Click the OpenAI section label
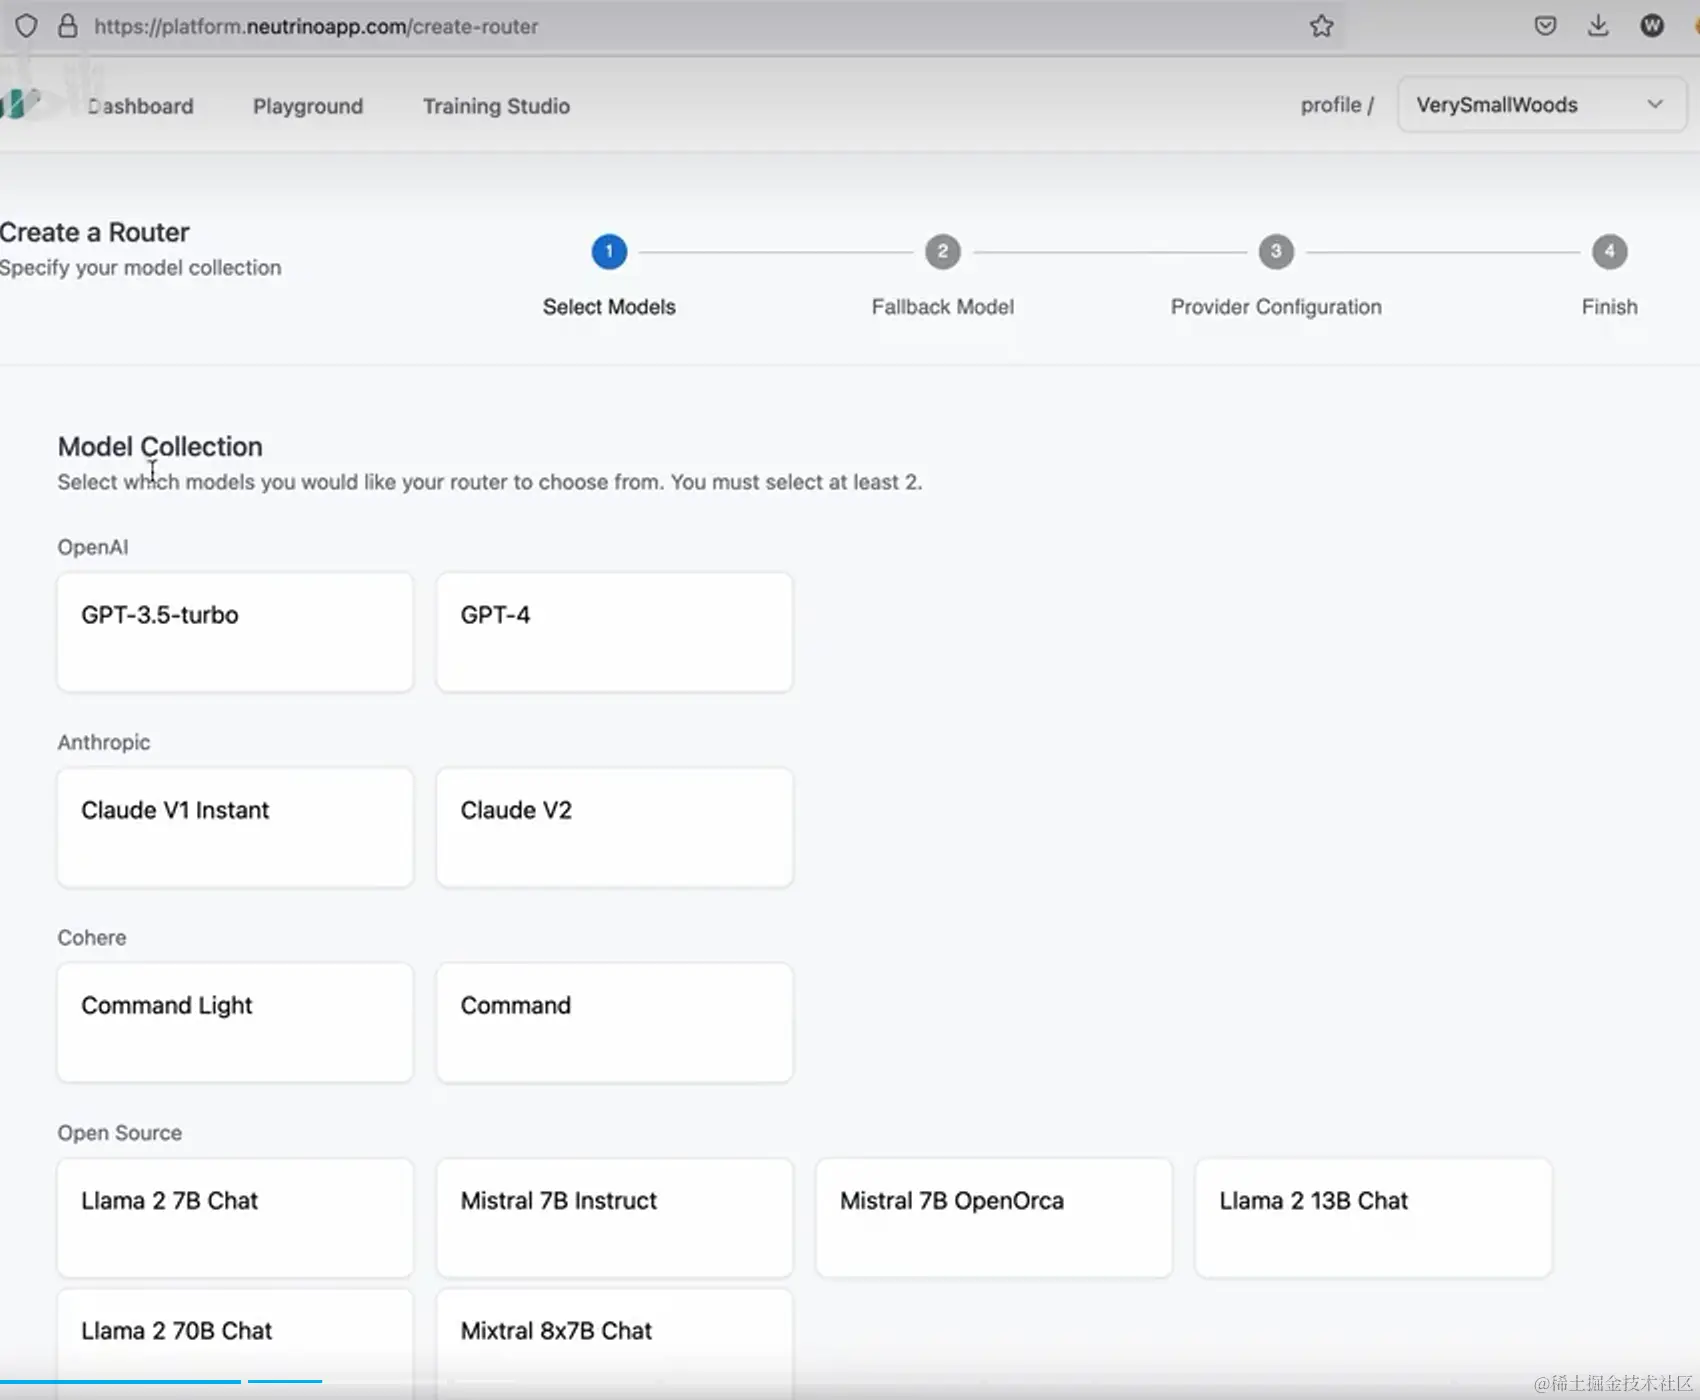1700x1400 pixels. 93,547
